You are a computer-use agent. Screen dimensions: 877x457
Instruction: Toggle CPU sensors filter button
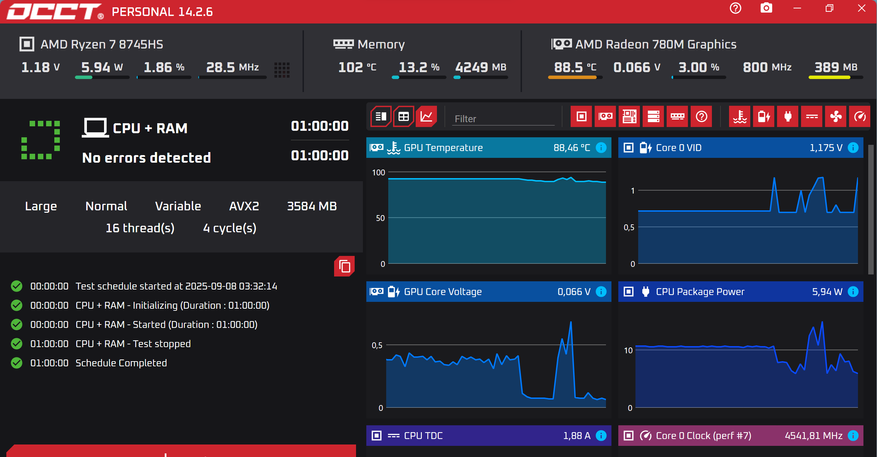point(581,116)
